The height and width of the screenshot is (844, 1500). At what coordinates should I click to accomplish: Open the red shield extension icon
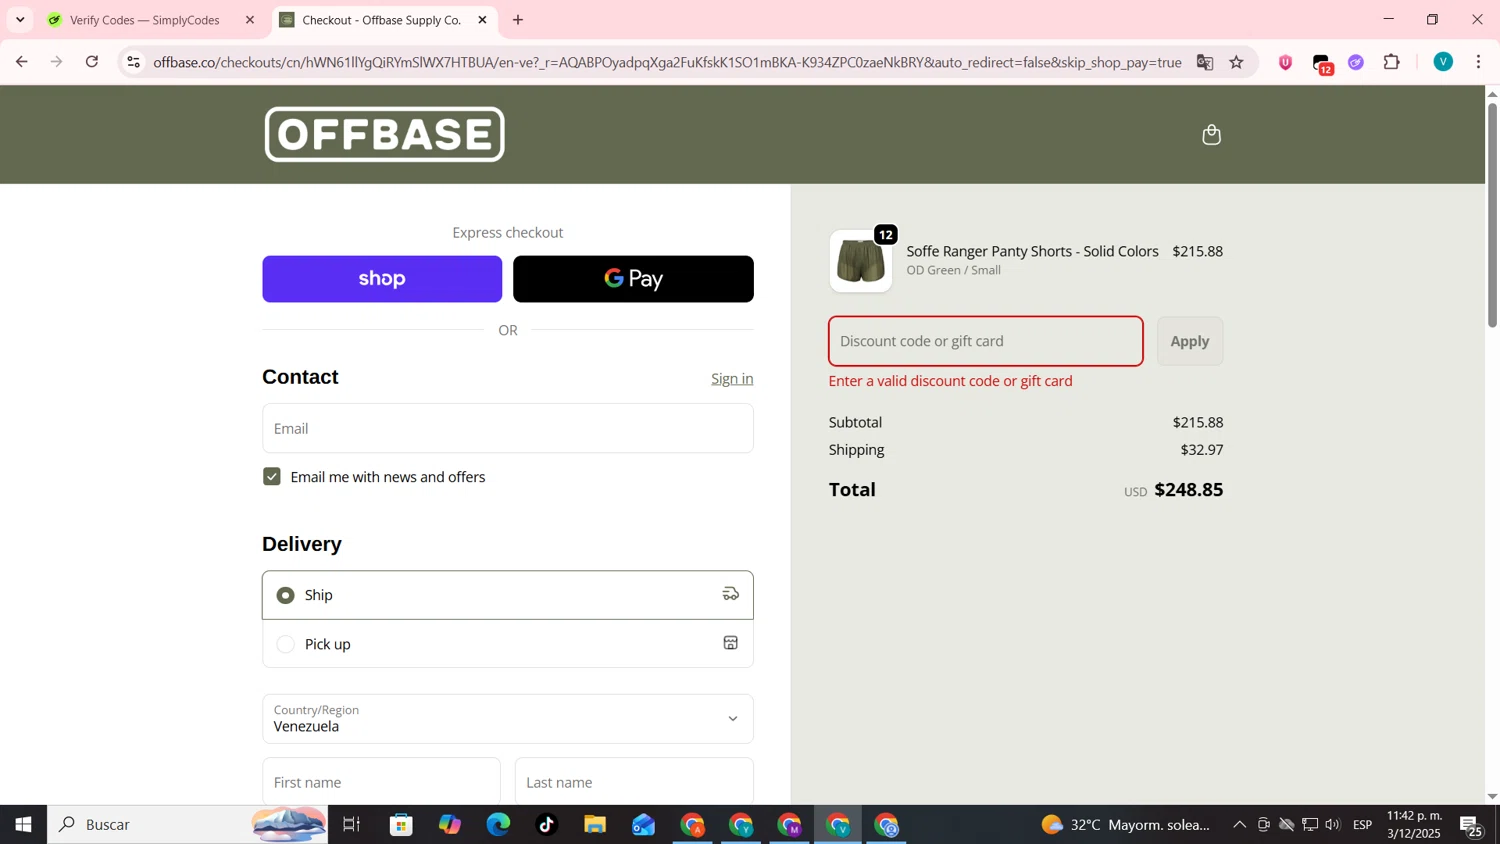(1286, 62)
